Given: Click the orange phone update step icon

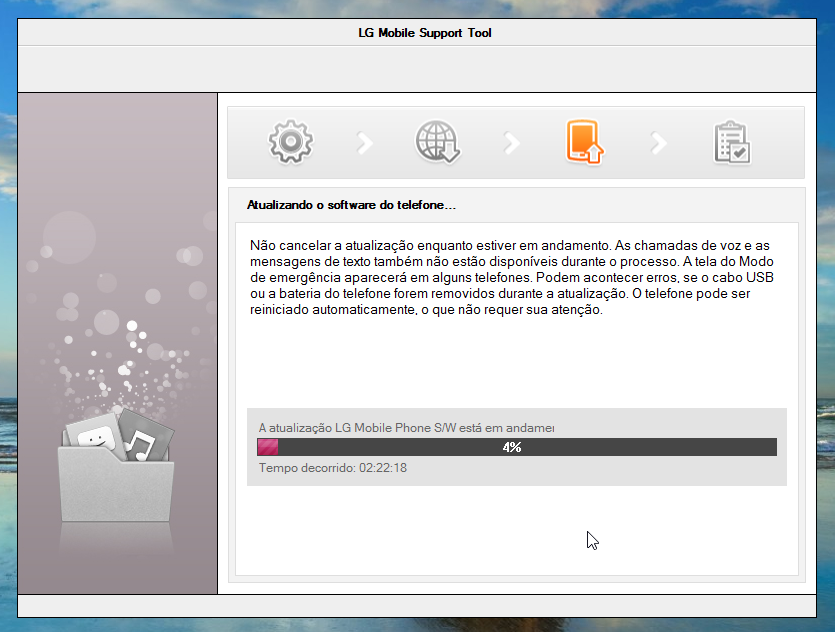Looking at the screenshot, I should click(x=584, y=142).
